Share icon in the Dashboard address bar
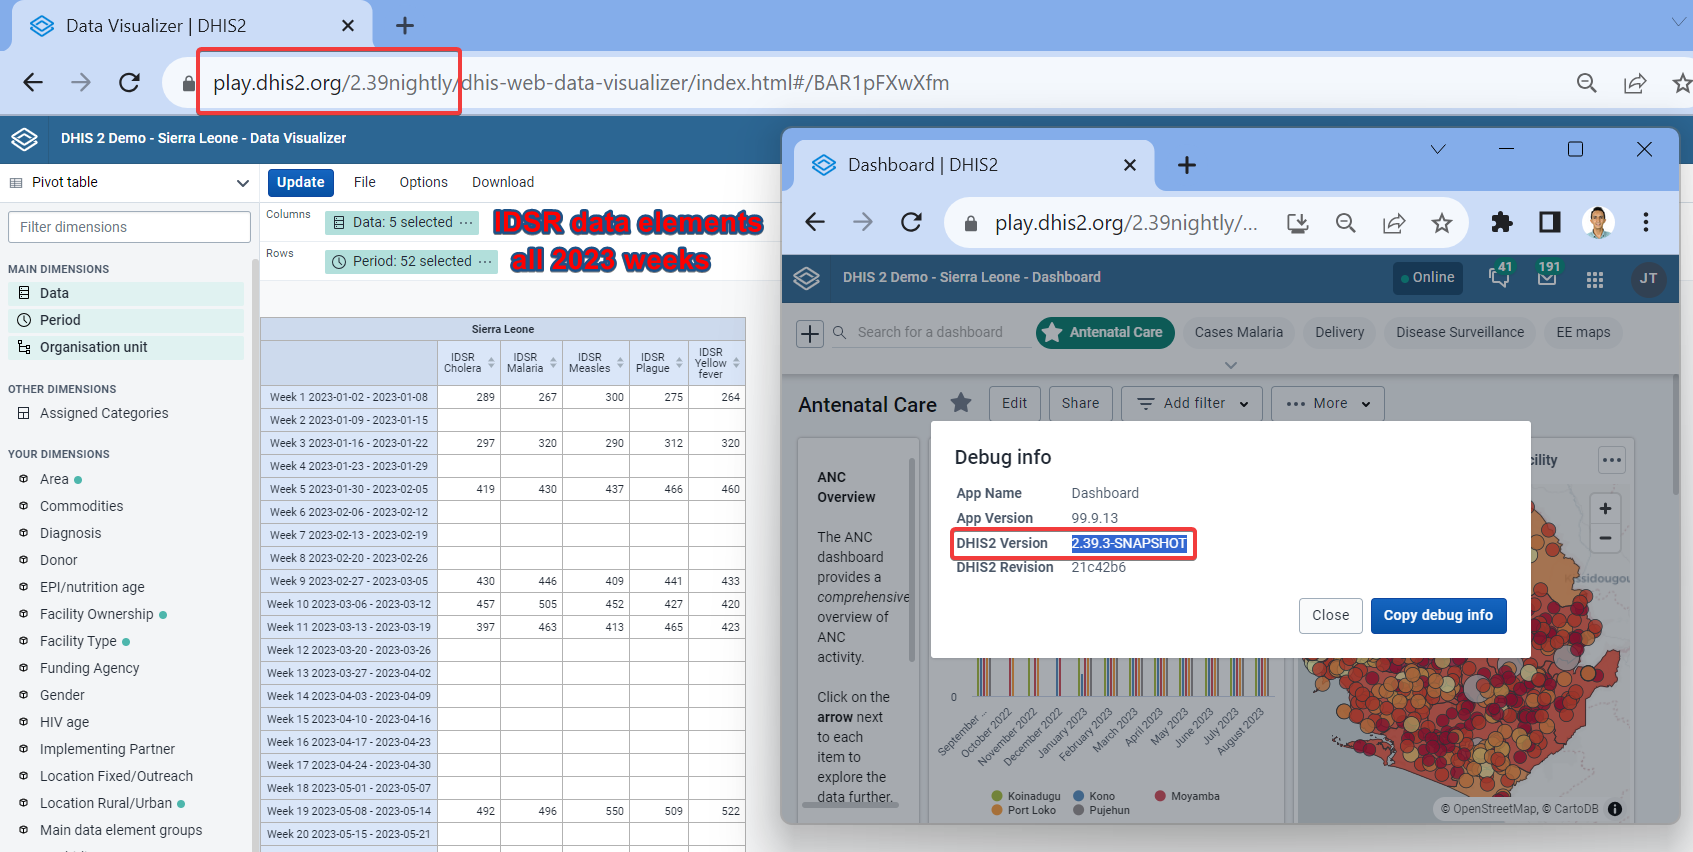Image resolution: width=1693 pixels, height=852 pixels. click(1394, 223)
